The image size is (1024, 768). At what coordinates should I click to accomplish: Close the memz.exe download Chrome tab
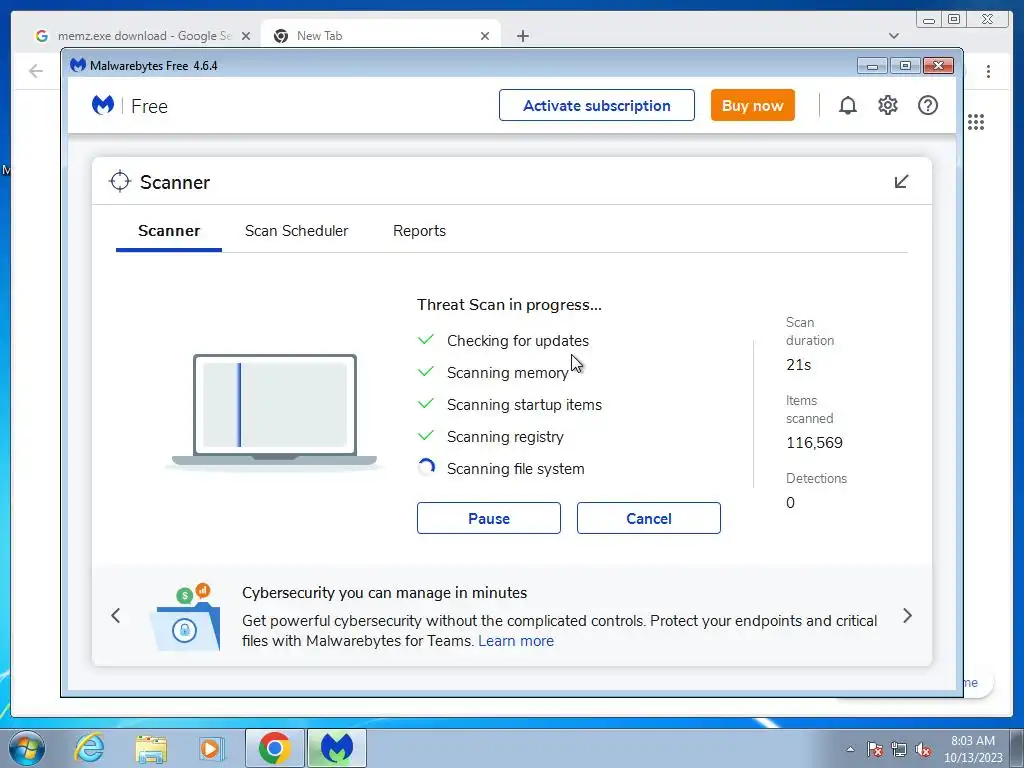pyautogui.click(x=246, y=36)
